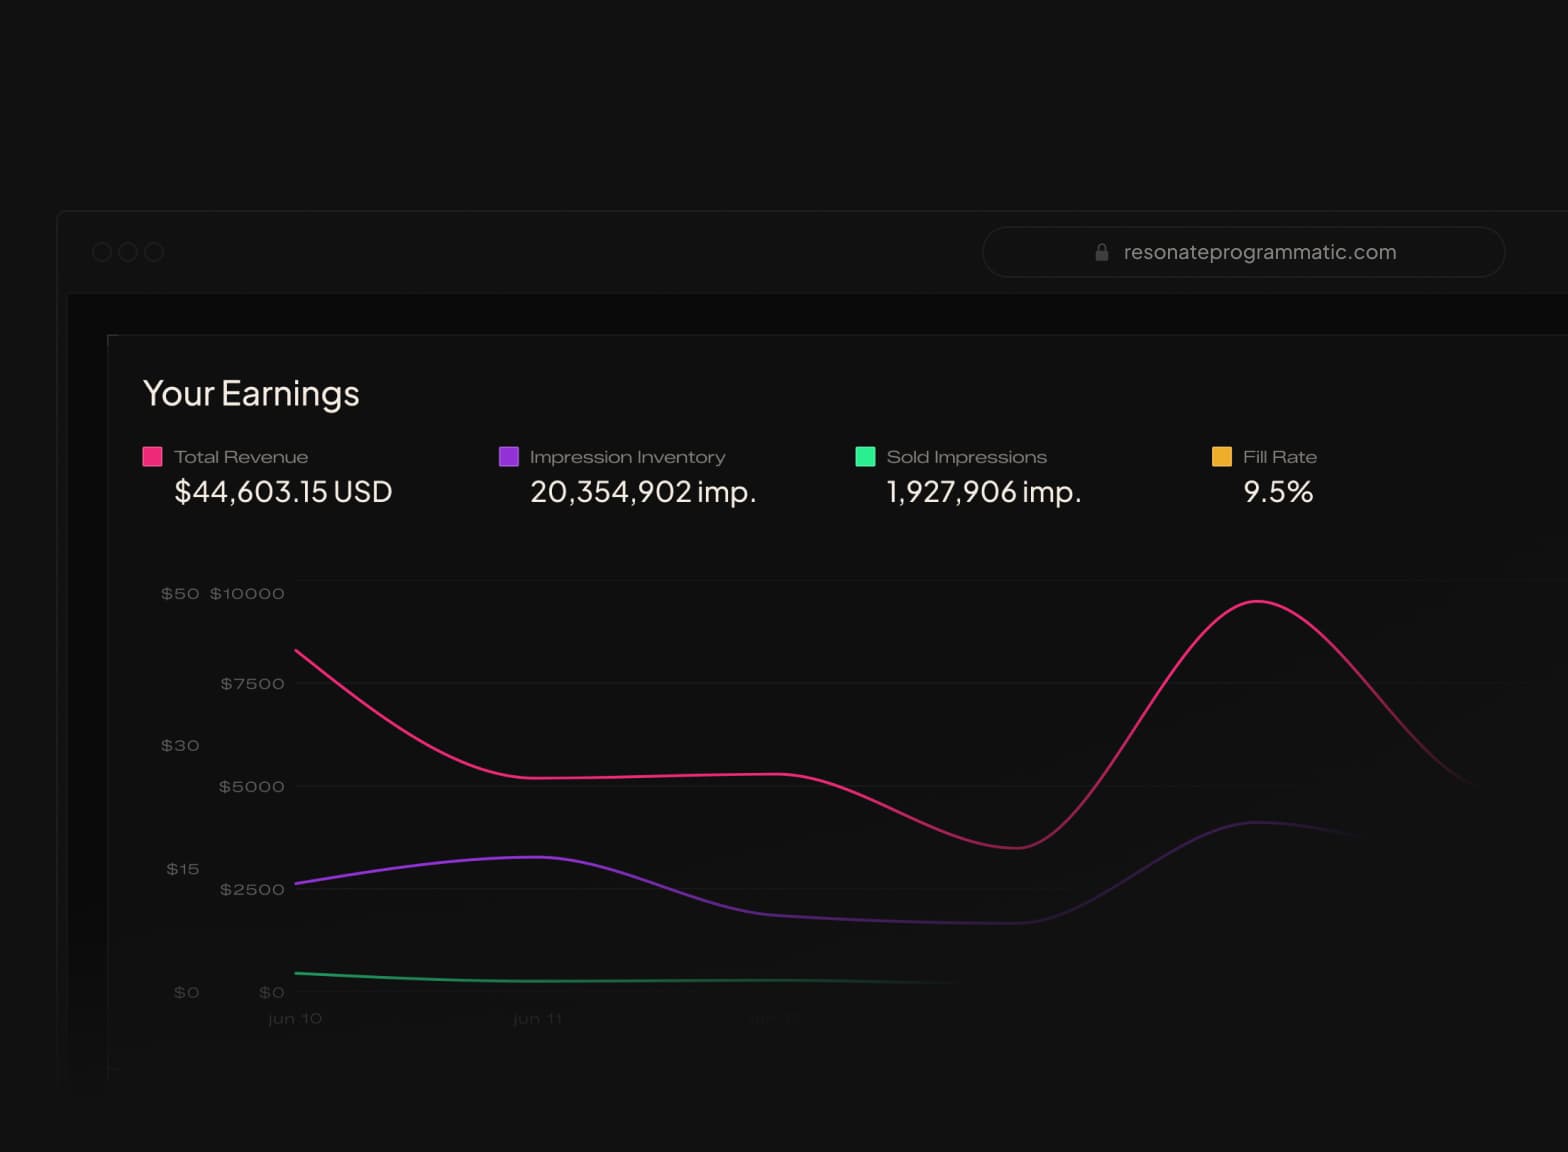Click the orange Fill Rate legend swatch
Viewport: 1568px width, 1152px height.
point(1221,457)
